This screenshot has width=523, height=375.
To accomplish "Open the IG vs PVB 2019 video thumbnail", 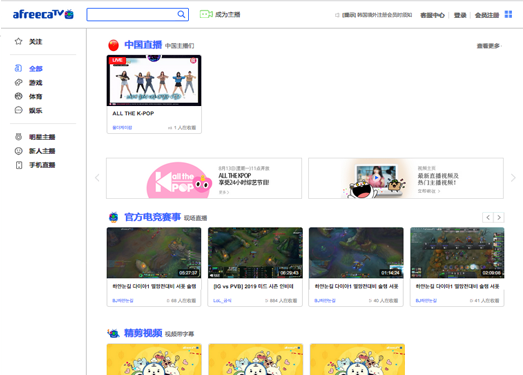I will (255, 253).
